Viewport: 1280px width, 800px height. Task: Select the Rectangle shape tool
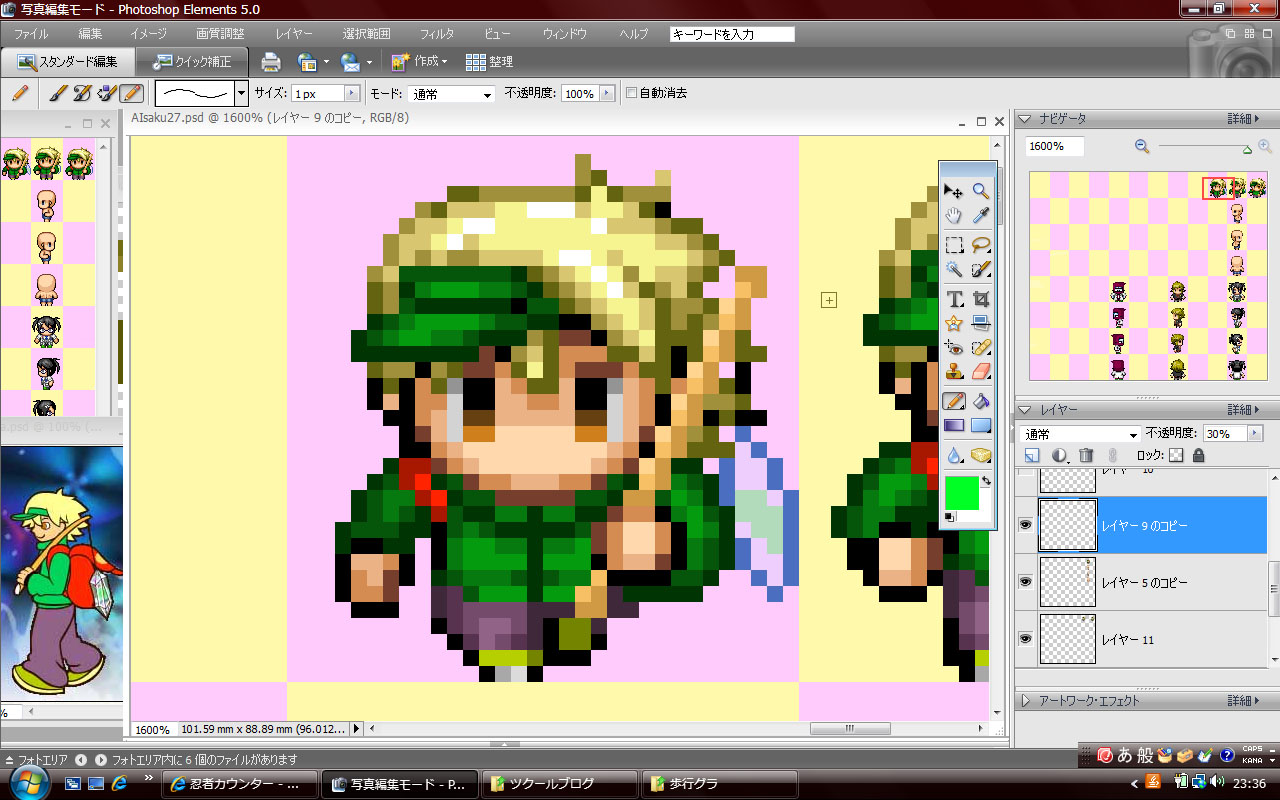click(x=981, y=426)
